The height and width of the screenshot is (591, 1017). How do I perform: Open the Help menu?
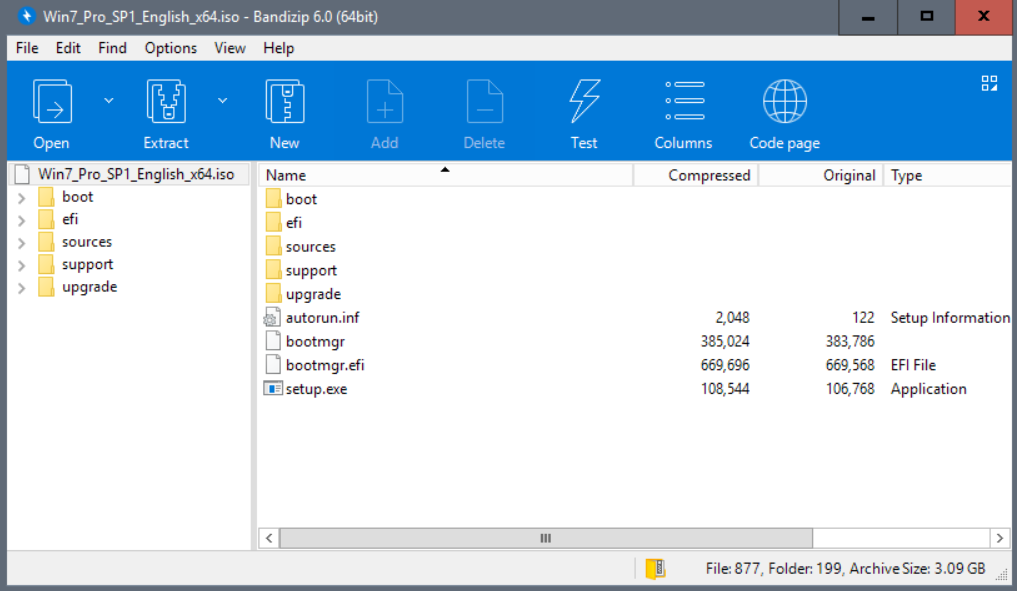coord(278,48)
